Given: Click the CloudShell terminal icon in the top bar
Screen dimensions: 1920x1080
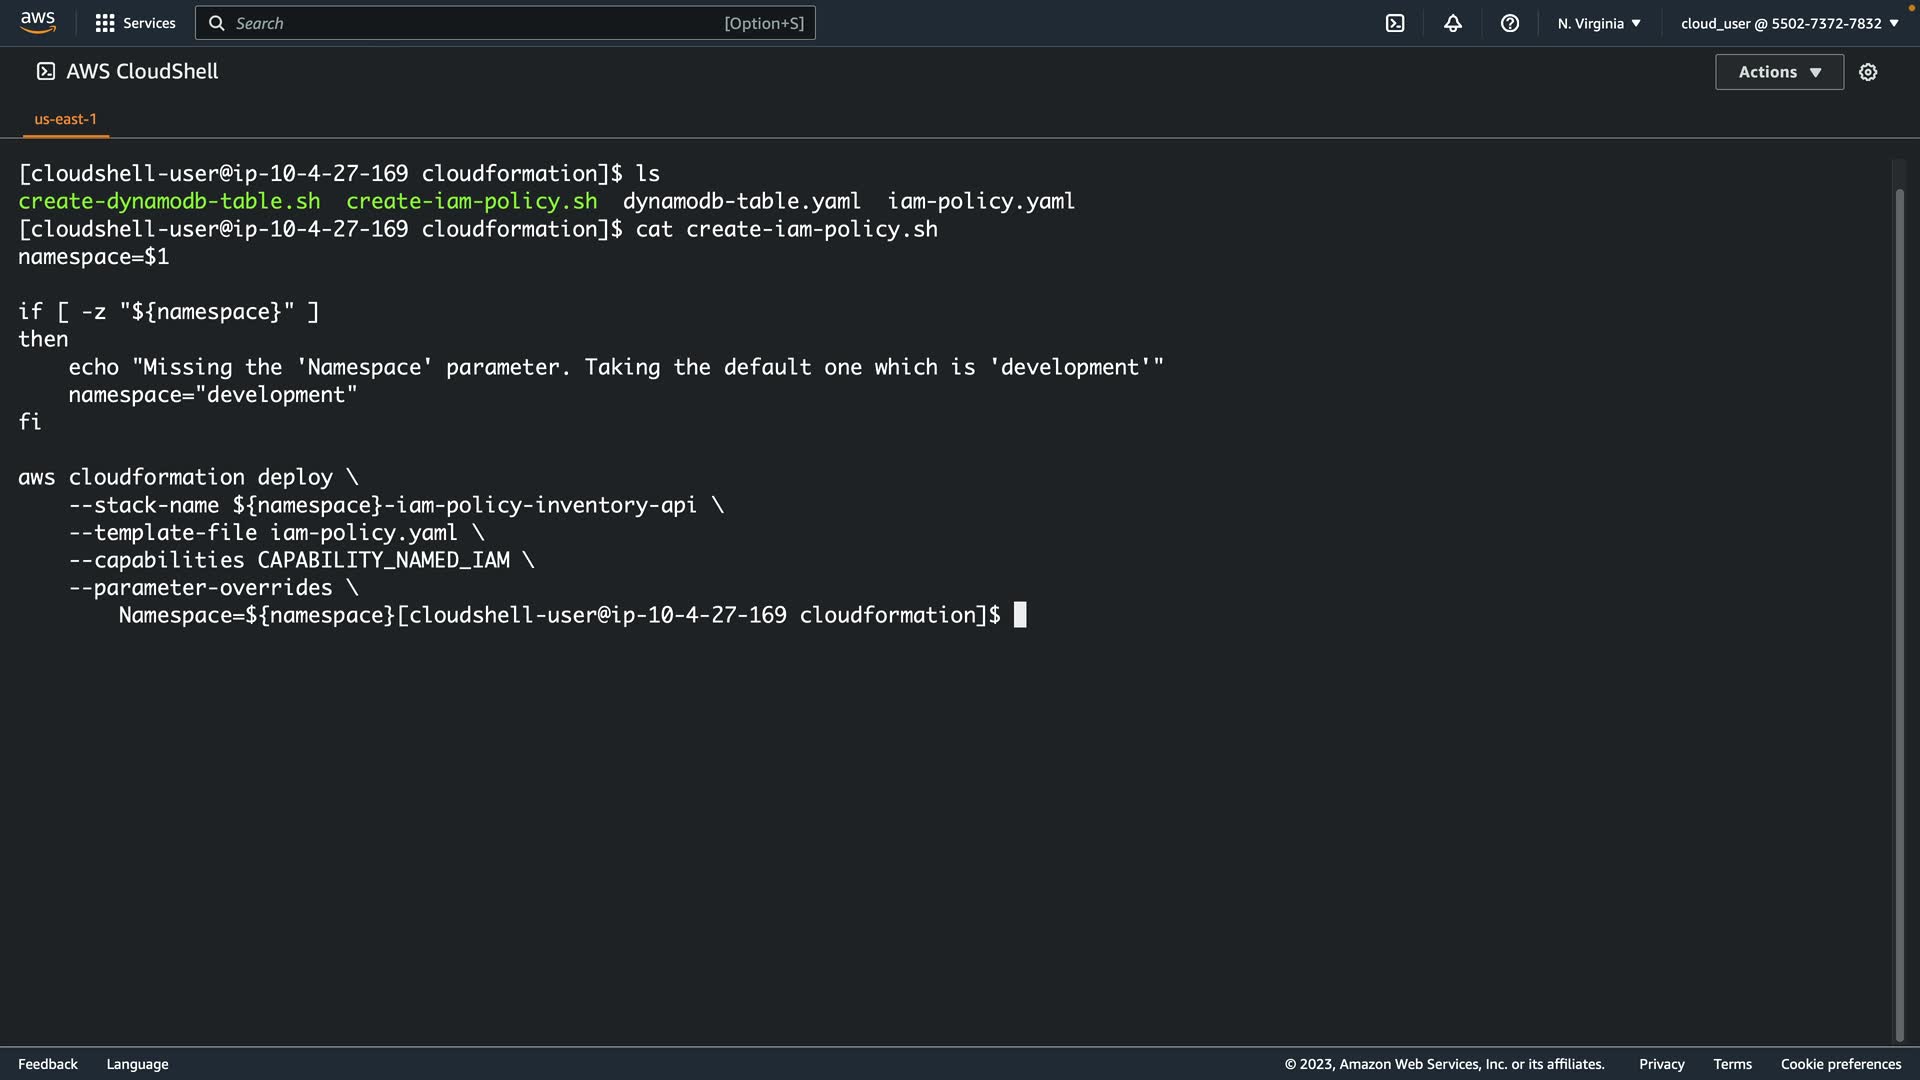Looking at the screenshot, I should pos(1395,23).
